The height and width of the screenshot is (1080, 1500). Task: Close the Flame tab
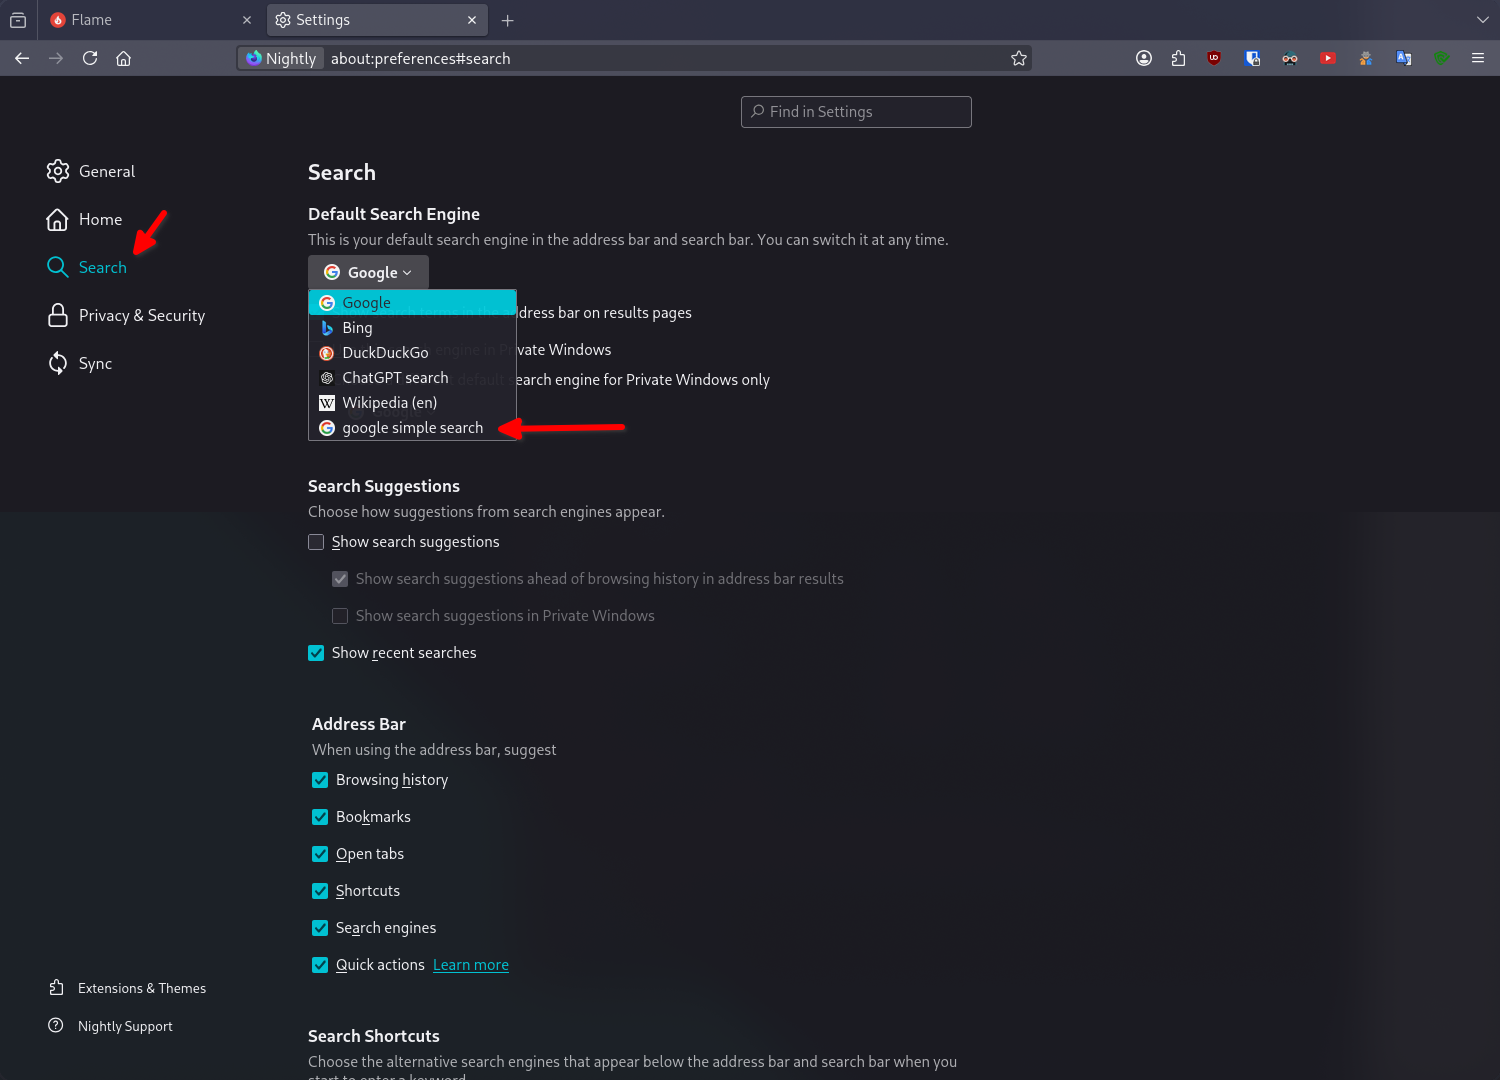click(x=247, y=20)
